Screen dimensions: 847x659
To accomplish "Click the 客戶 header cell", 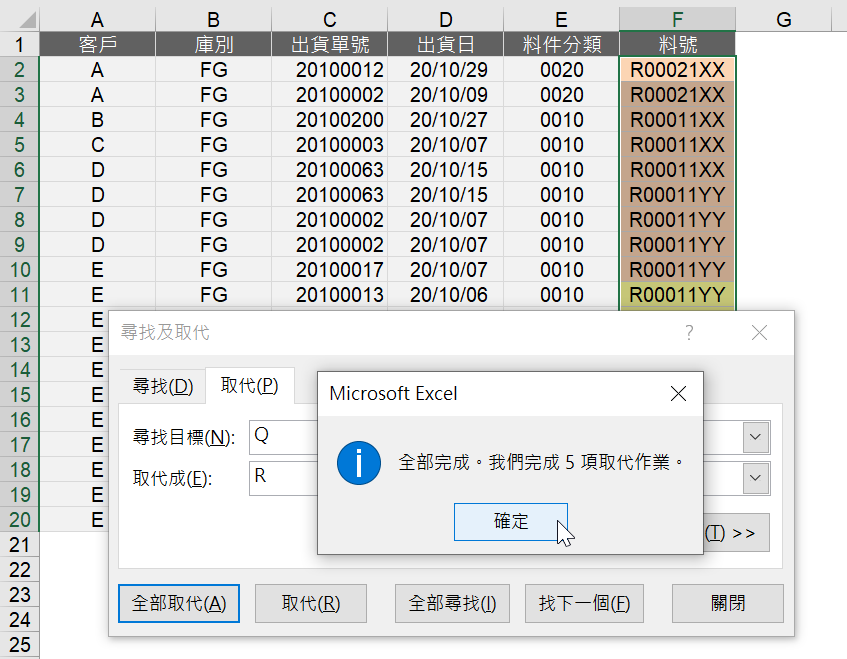I will click(97, 44).
